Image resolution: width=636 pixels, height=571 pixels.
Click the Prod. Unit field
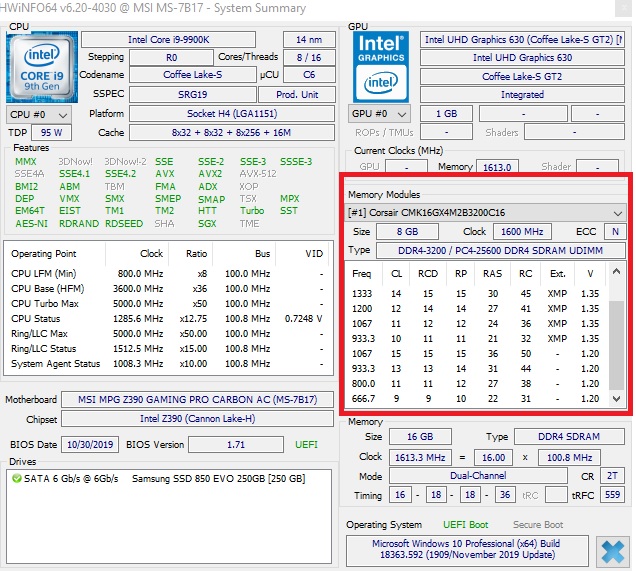coord(297,94)
